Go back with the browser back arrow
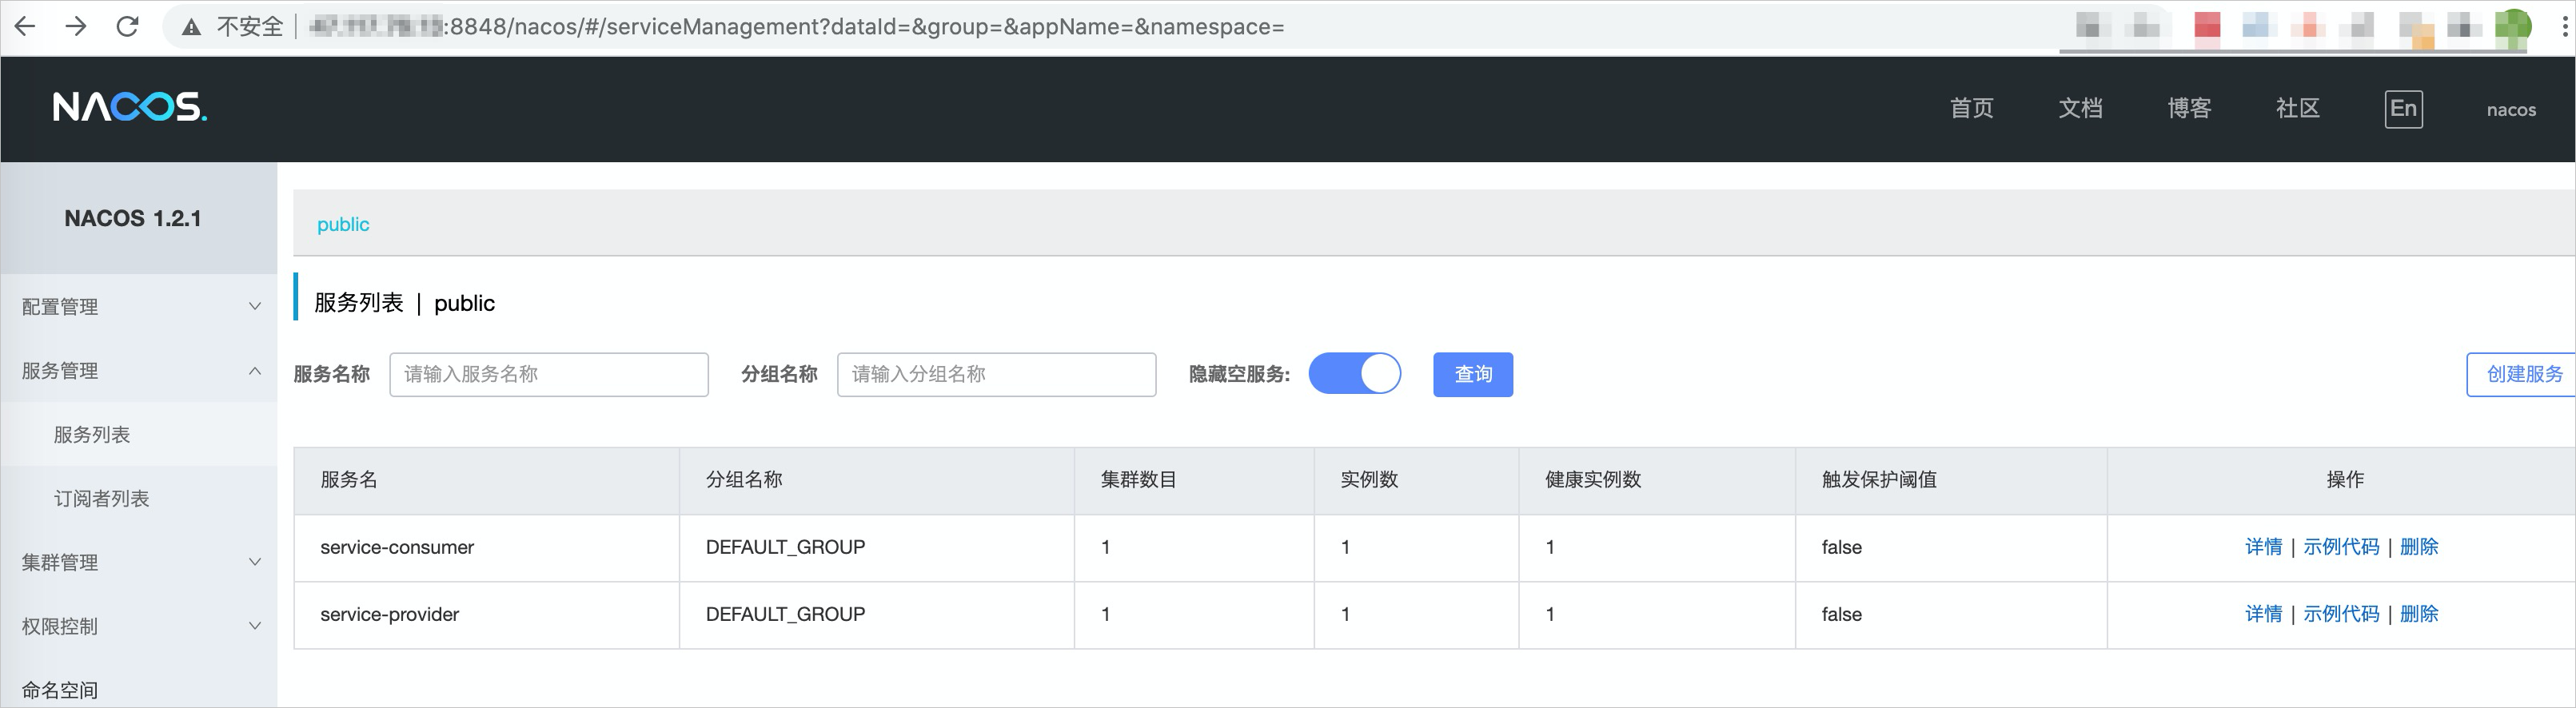Image resolution: width=2576 pixels, height=708 pixels. [x=26, y=26]
